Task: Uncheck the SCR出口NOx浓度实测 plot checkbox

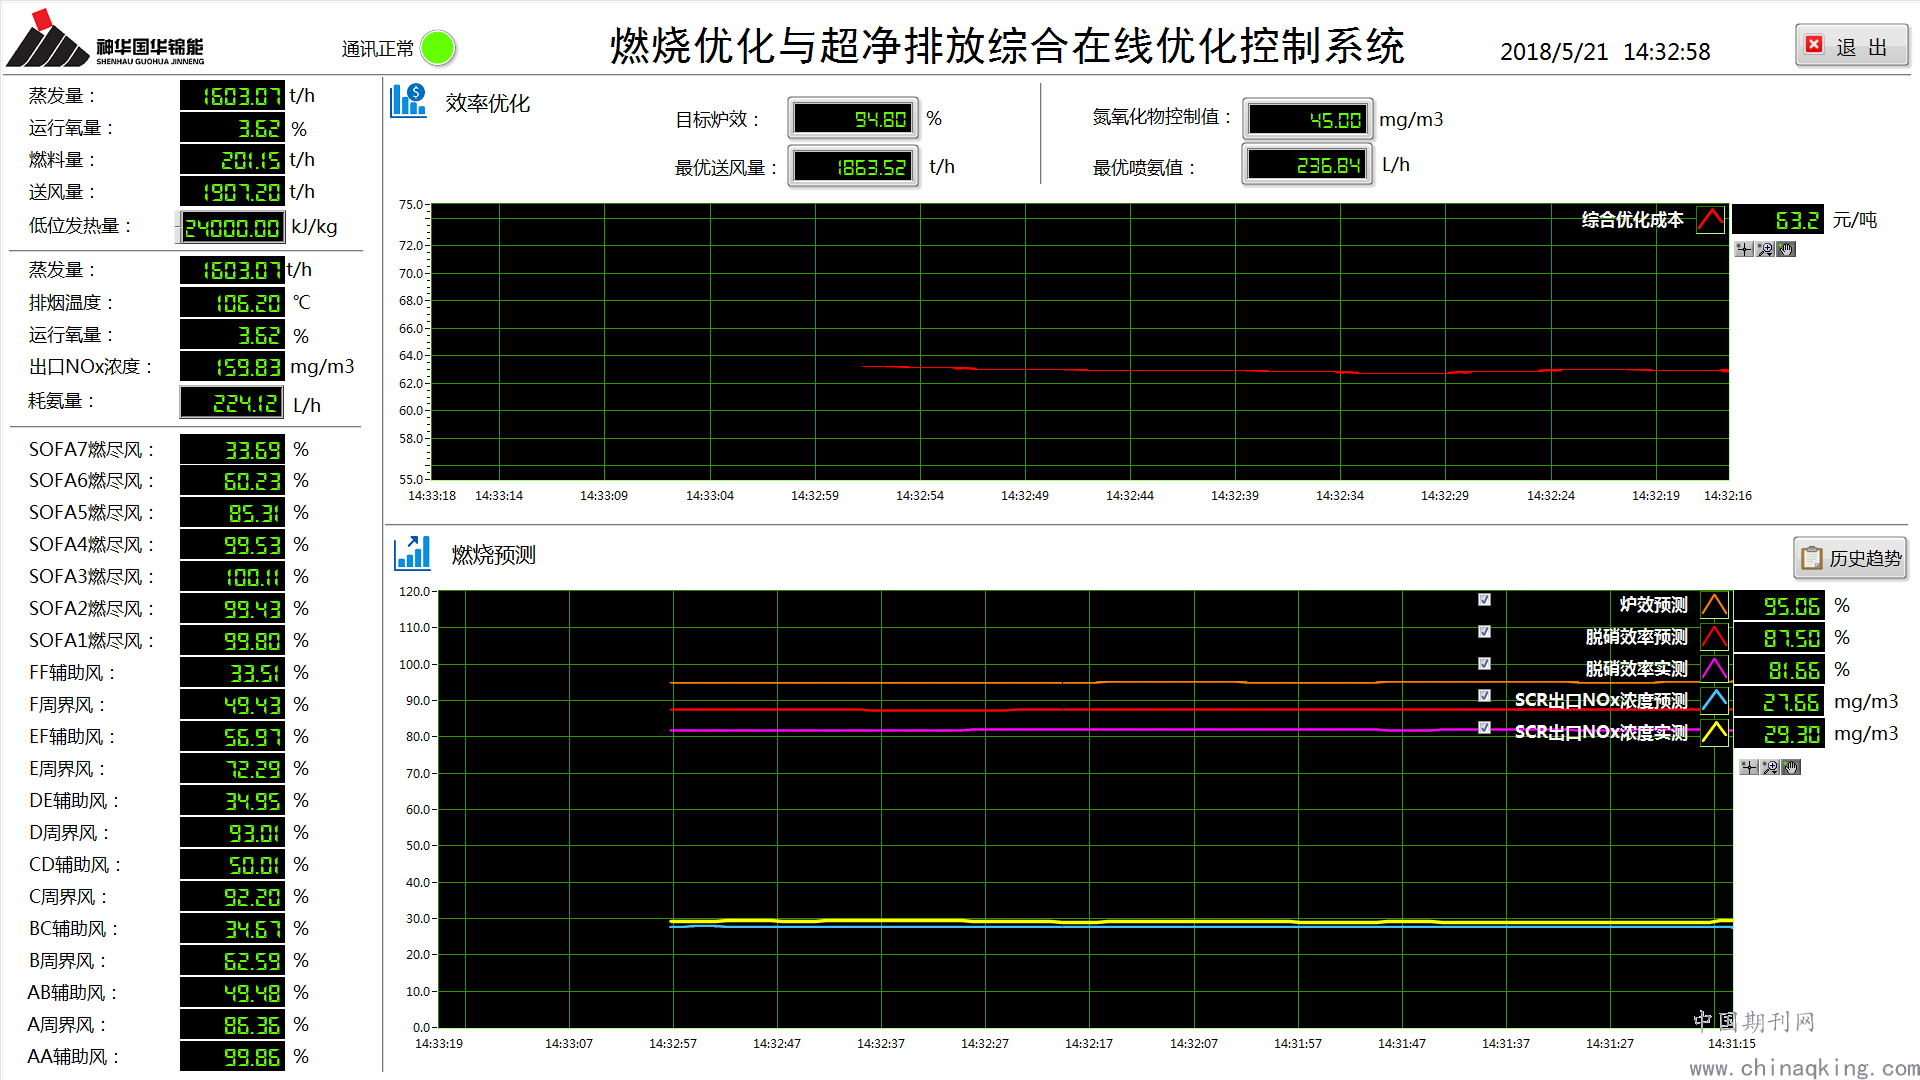Action: [x=1485, y=727]
